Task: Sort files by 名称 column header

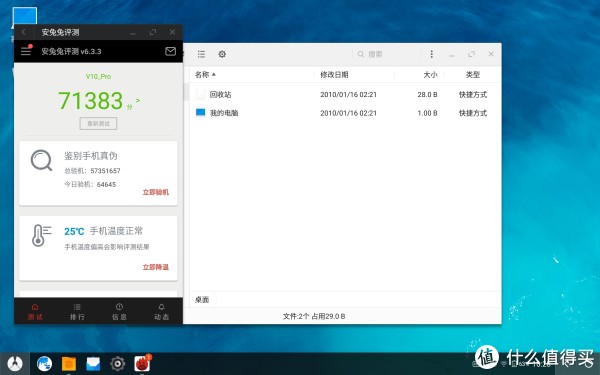Action: pyautogui.click(x=205, y=75)
